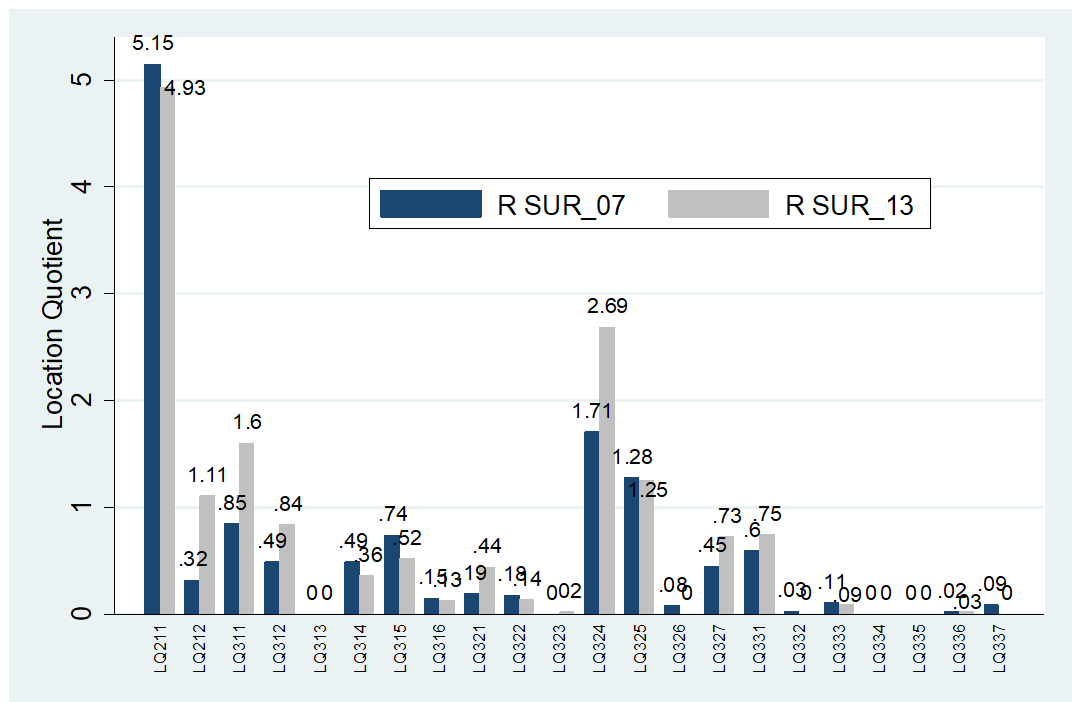Click the gray LQ212 bar labeled 1.11
This screenshot has height=702, width=1081.
click(x=207, y=554)
